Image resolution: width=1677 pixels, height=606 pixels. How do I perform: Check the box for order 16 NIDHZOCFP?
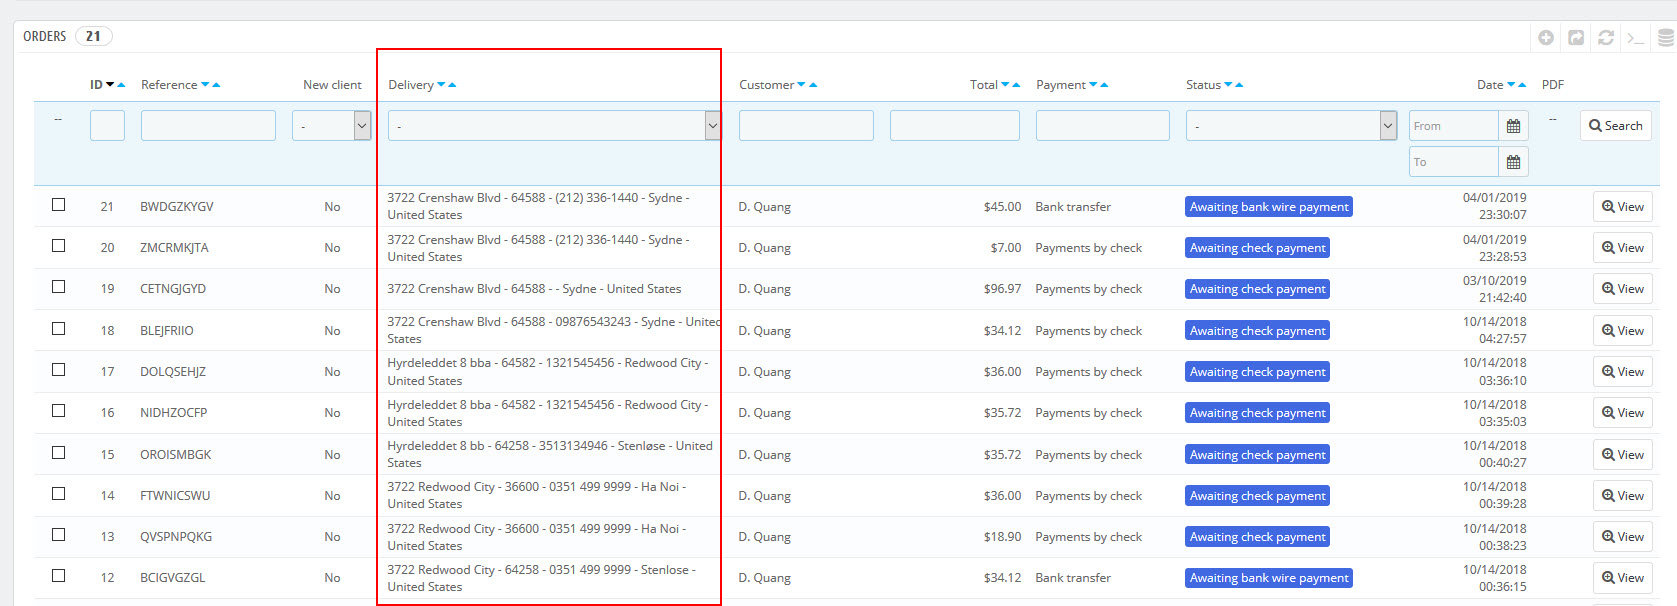tap(58, 410)
